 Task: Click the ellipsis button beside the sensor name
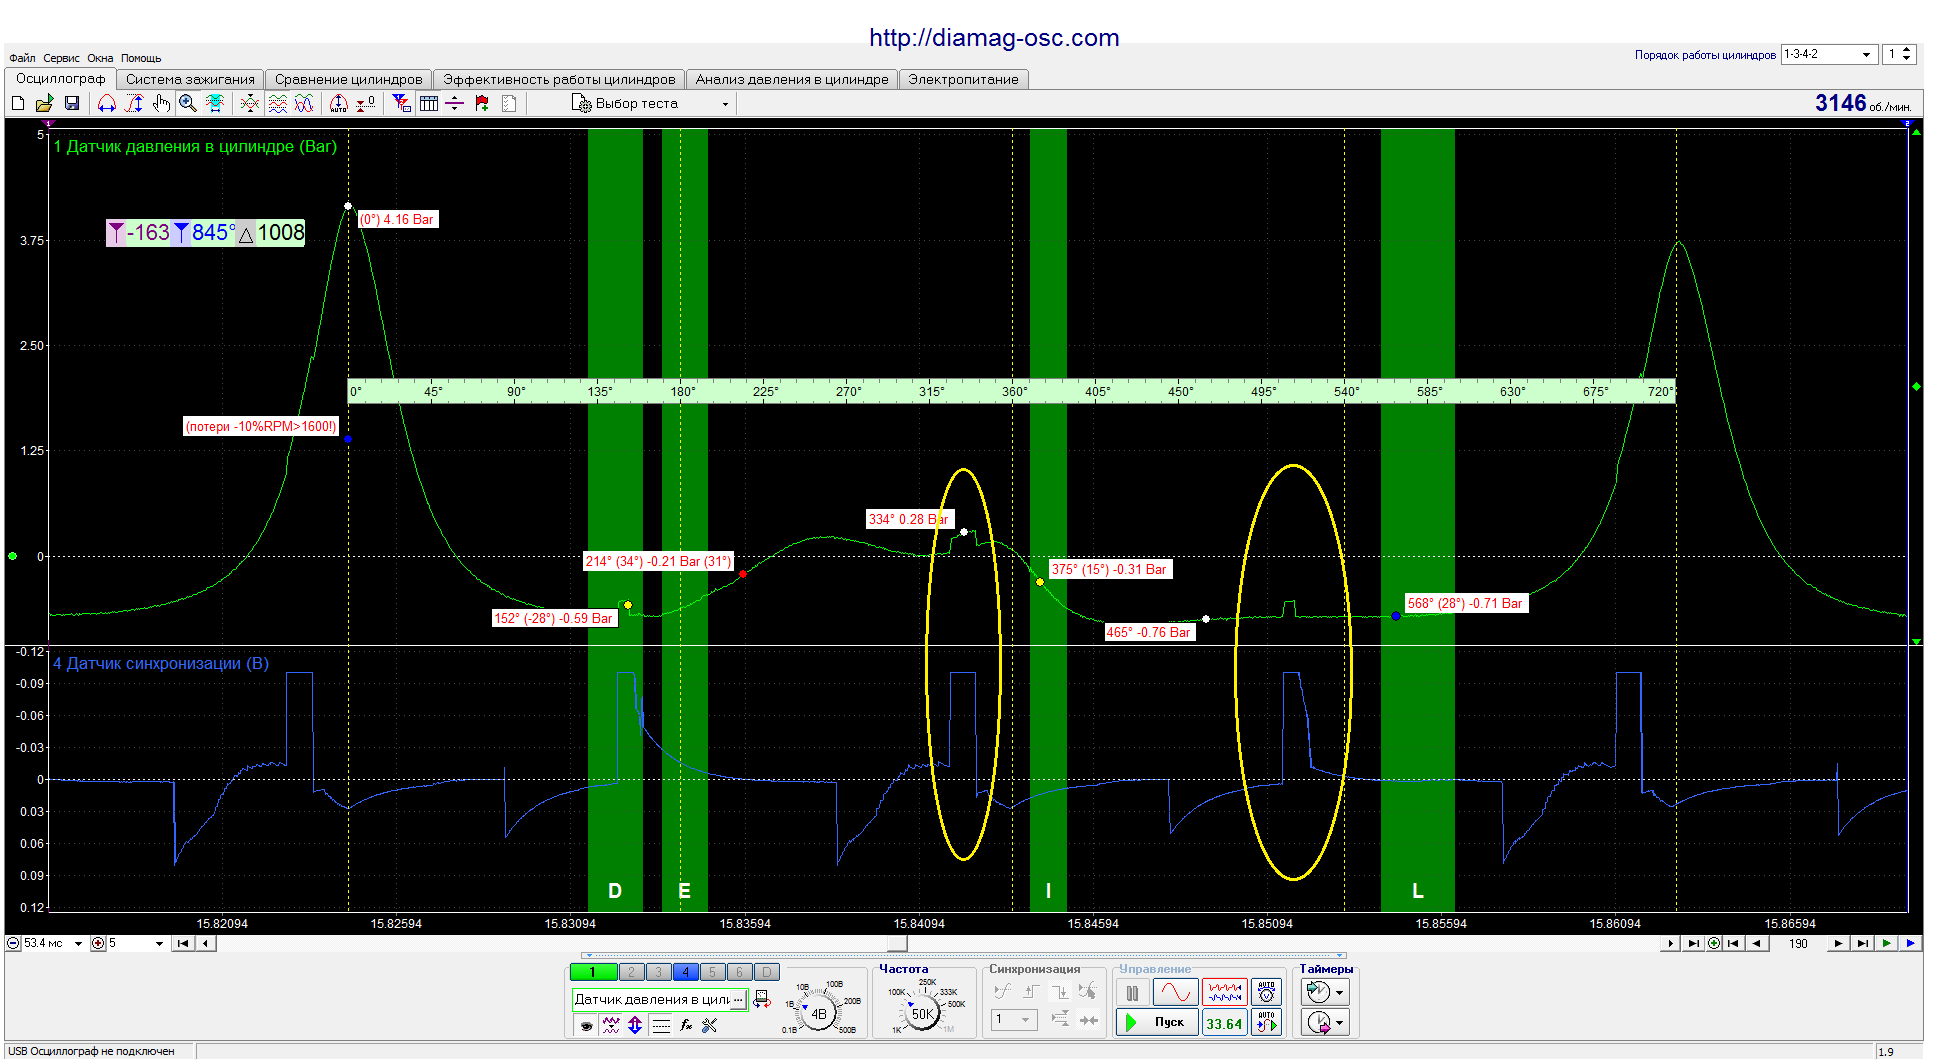(x=738, y=999)
